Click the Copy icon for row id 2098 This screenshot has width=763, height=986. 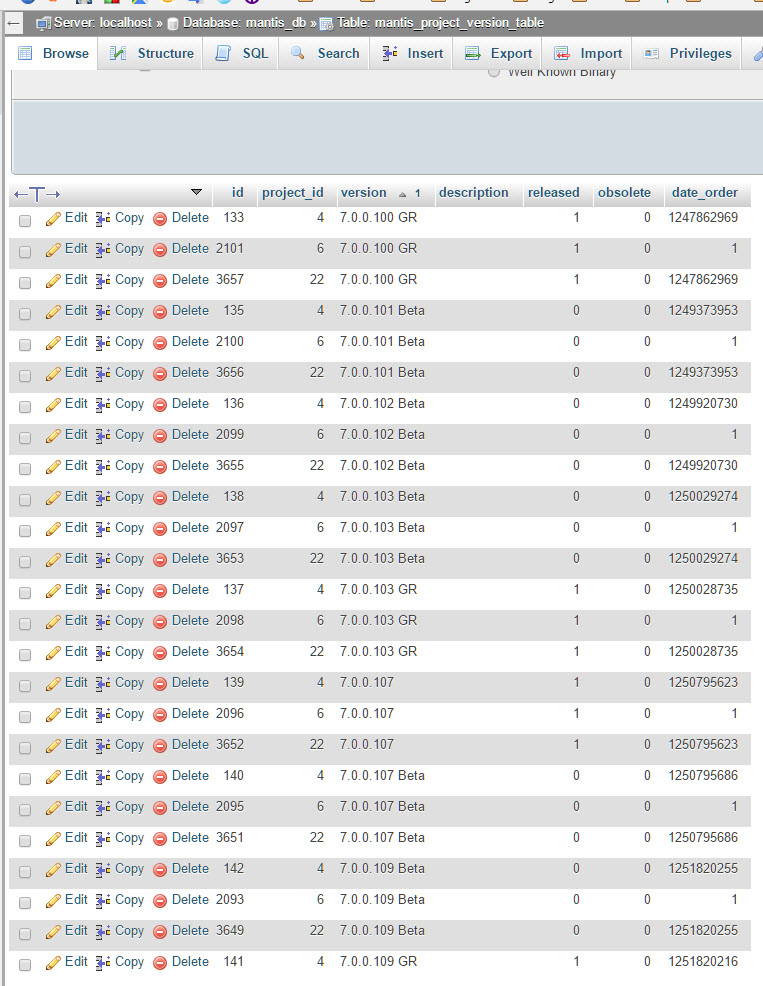click(103, 622)
